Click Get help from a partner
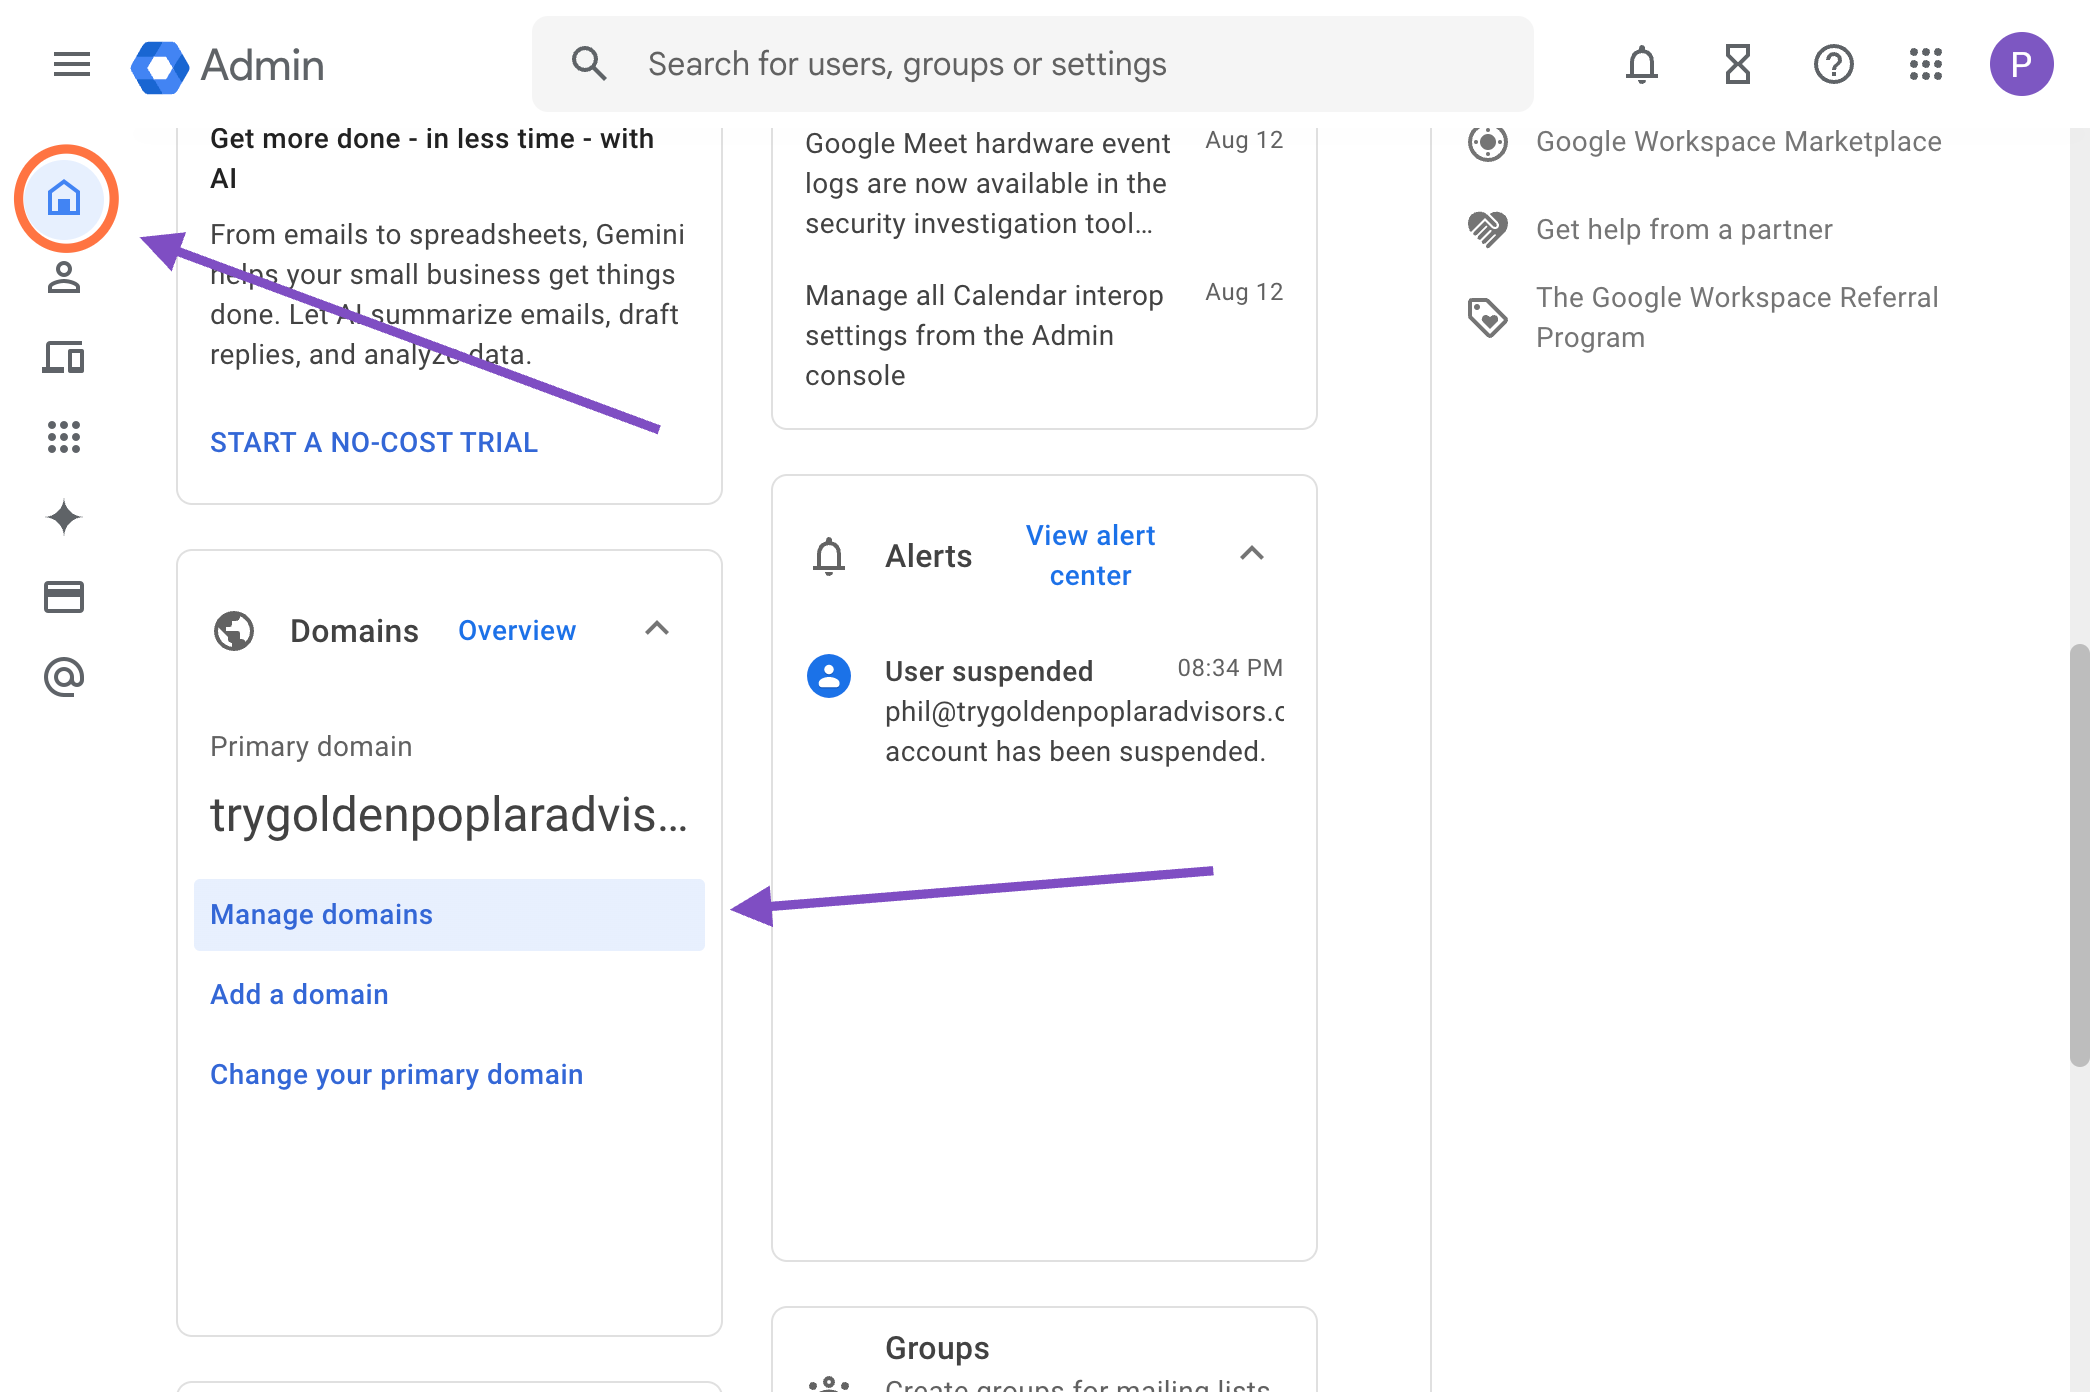The width and height of the screenshot is (2090, 1392). 1684,230
